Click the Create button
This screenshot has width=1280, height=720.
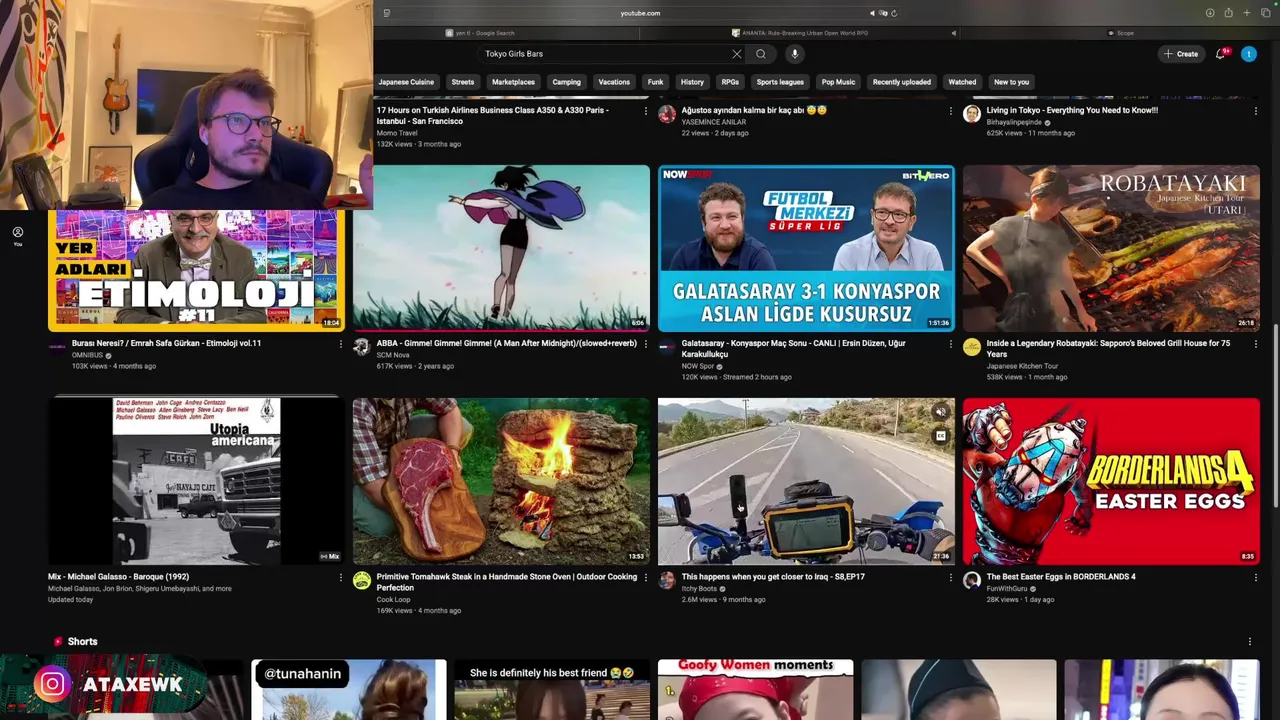pyautogui.click(x=1181, y=54)
